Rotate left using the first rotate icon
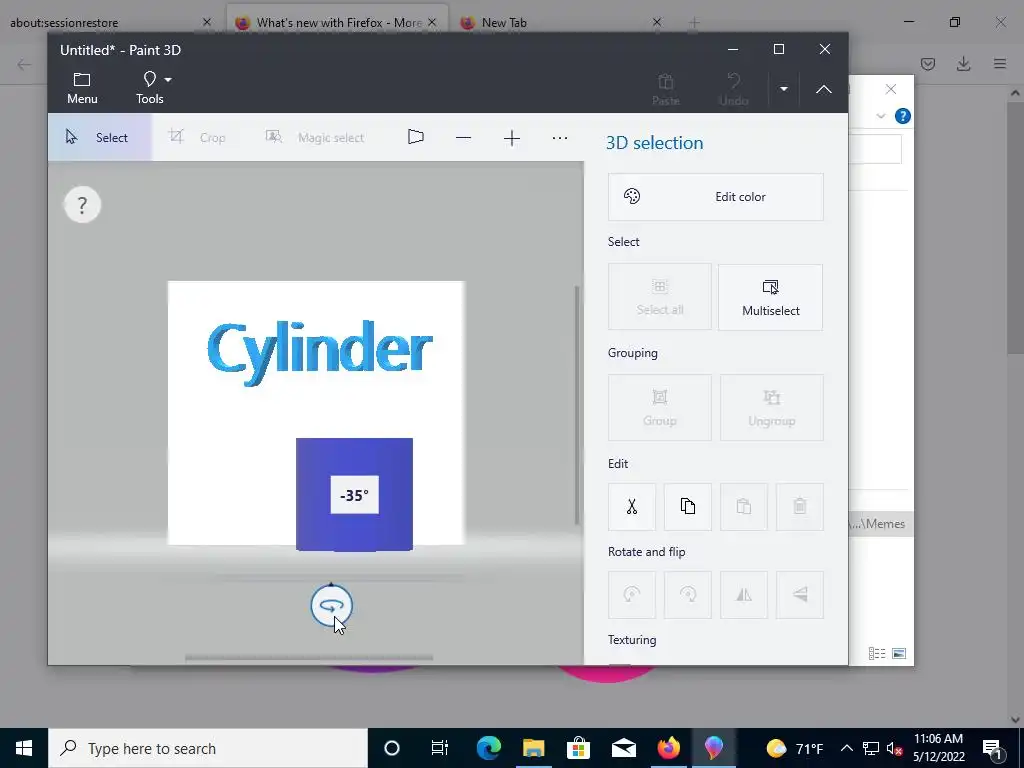1024x768 pixels. click(x=632, y=595)
